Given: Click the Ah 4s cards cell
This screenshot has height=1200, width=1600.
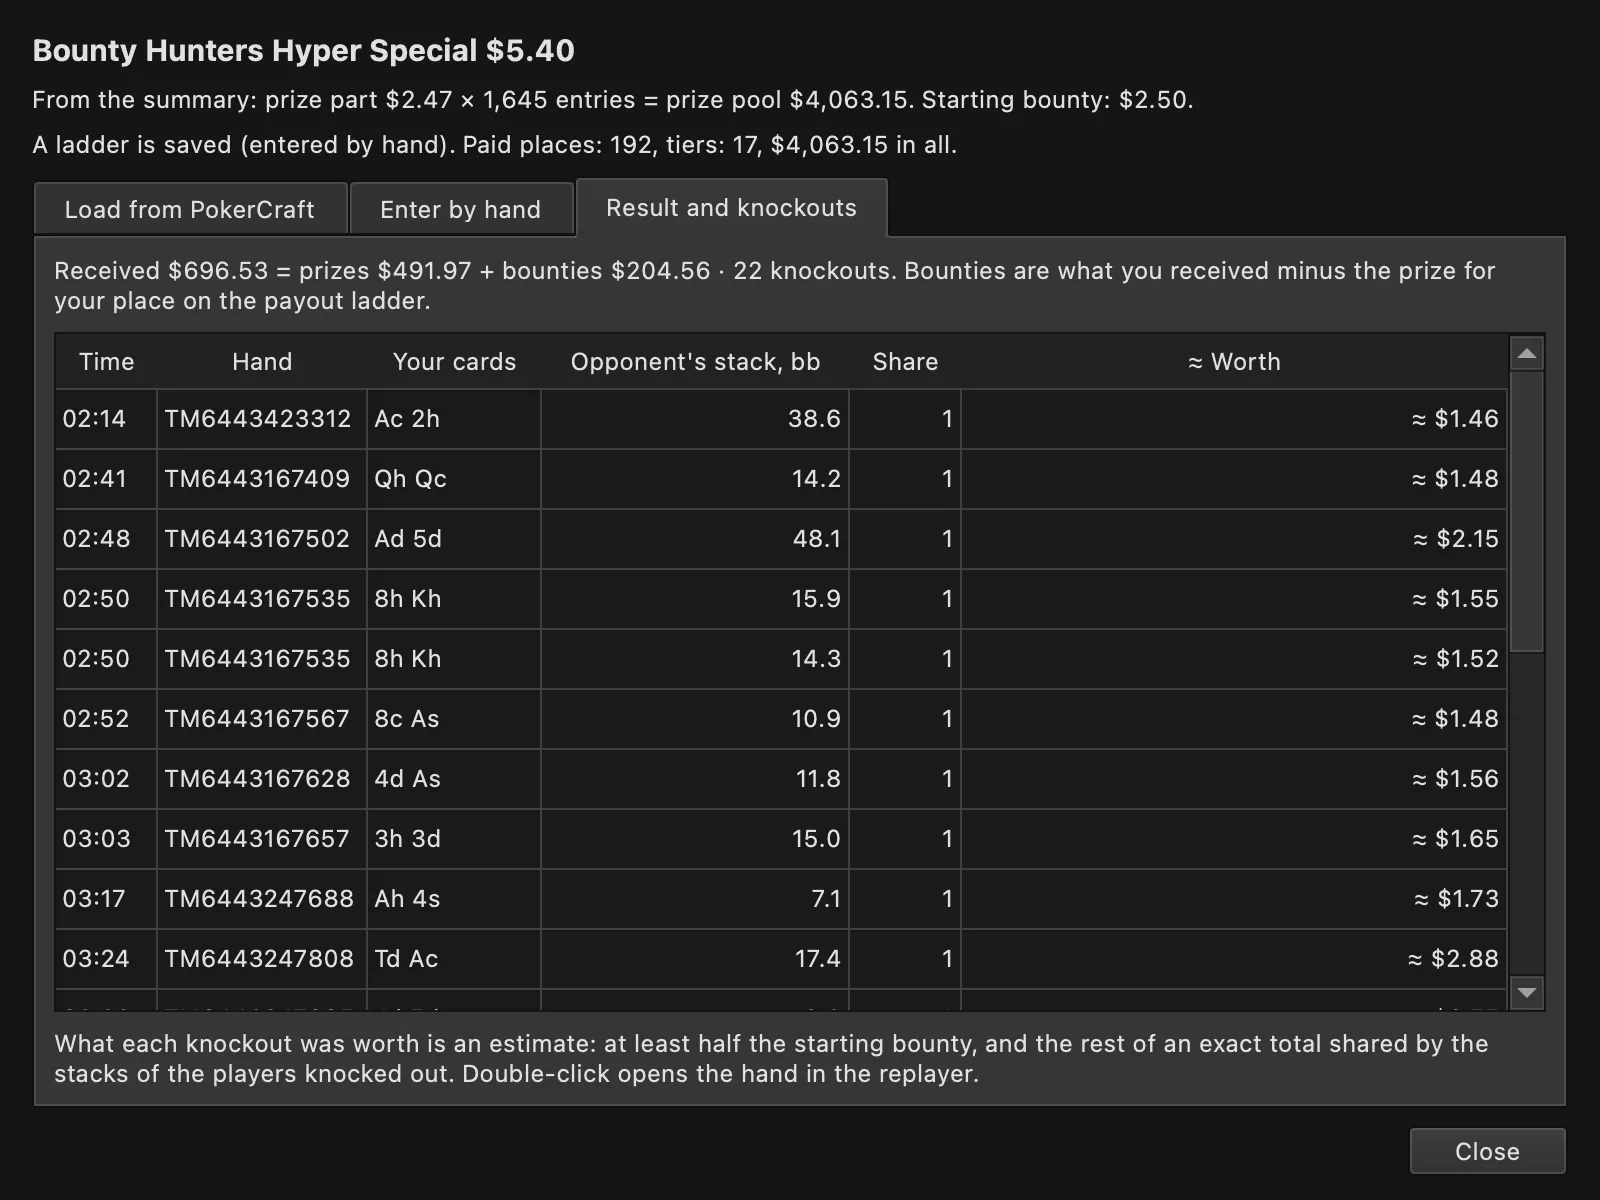Looking at the screenshot, I should coord(454,899).
